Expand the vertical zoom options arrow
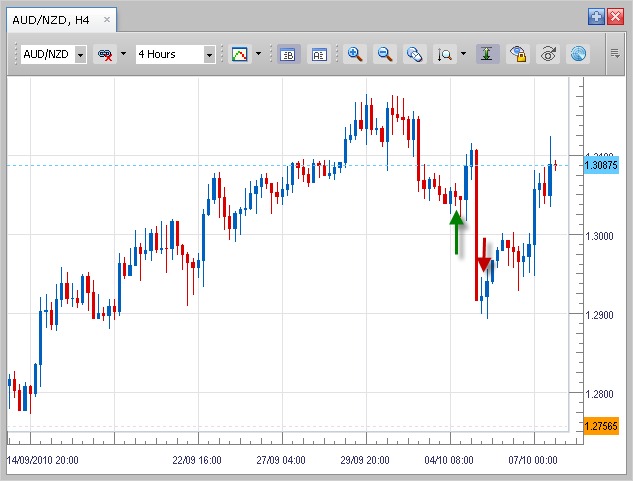Screen dimensions: 633x481 point(463,54)
